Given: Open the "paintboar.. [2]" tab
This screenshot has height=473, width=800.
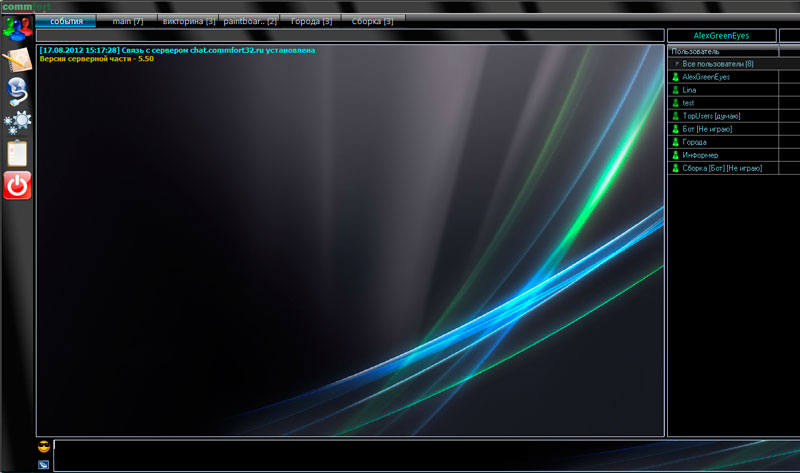Looking at the screenshot, I should tap(250, 21).
